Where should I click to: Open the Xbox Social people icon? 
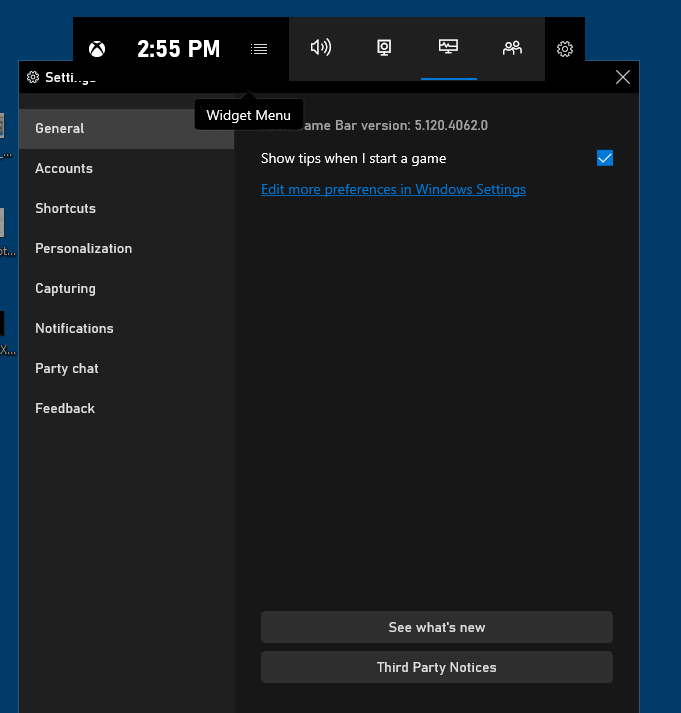coord(512,48)
